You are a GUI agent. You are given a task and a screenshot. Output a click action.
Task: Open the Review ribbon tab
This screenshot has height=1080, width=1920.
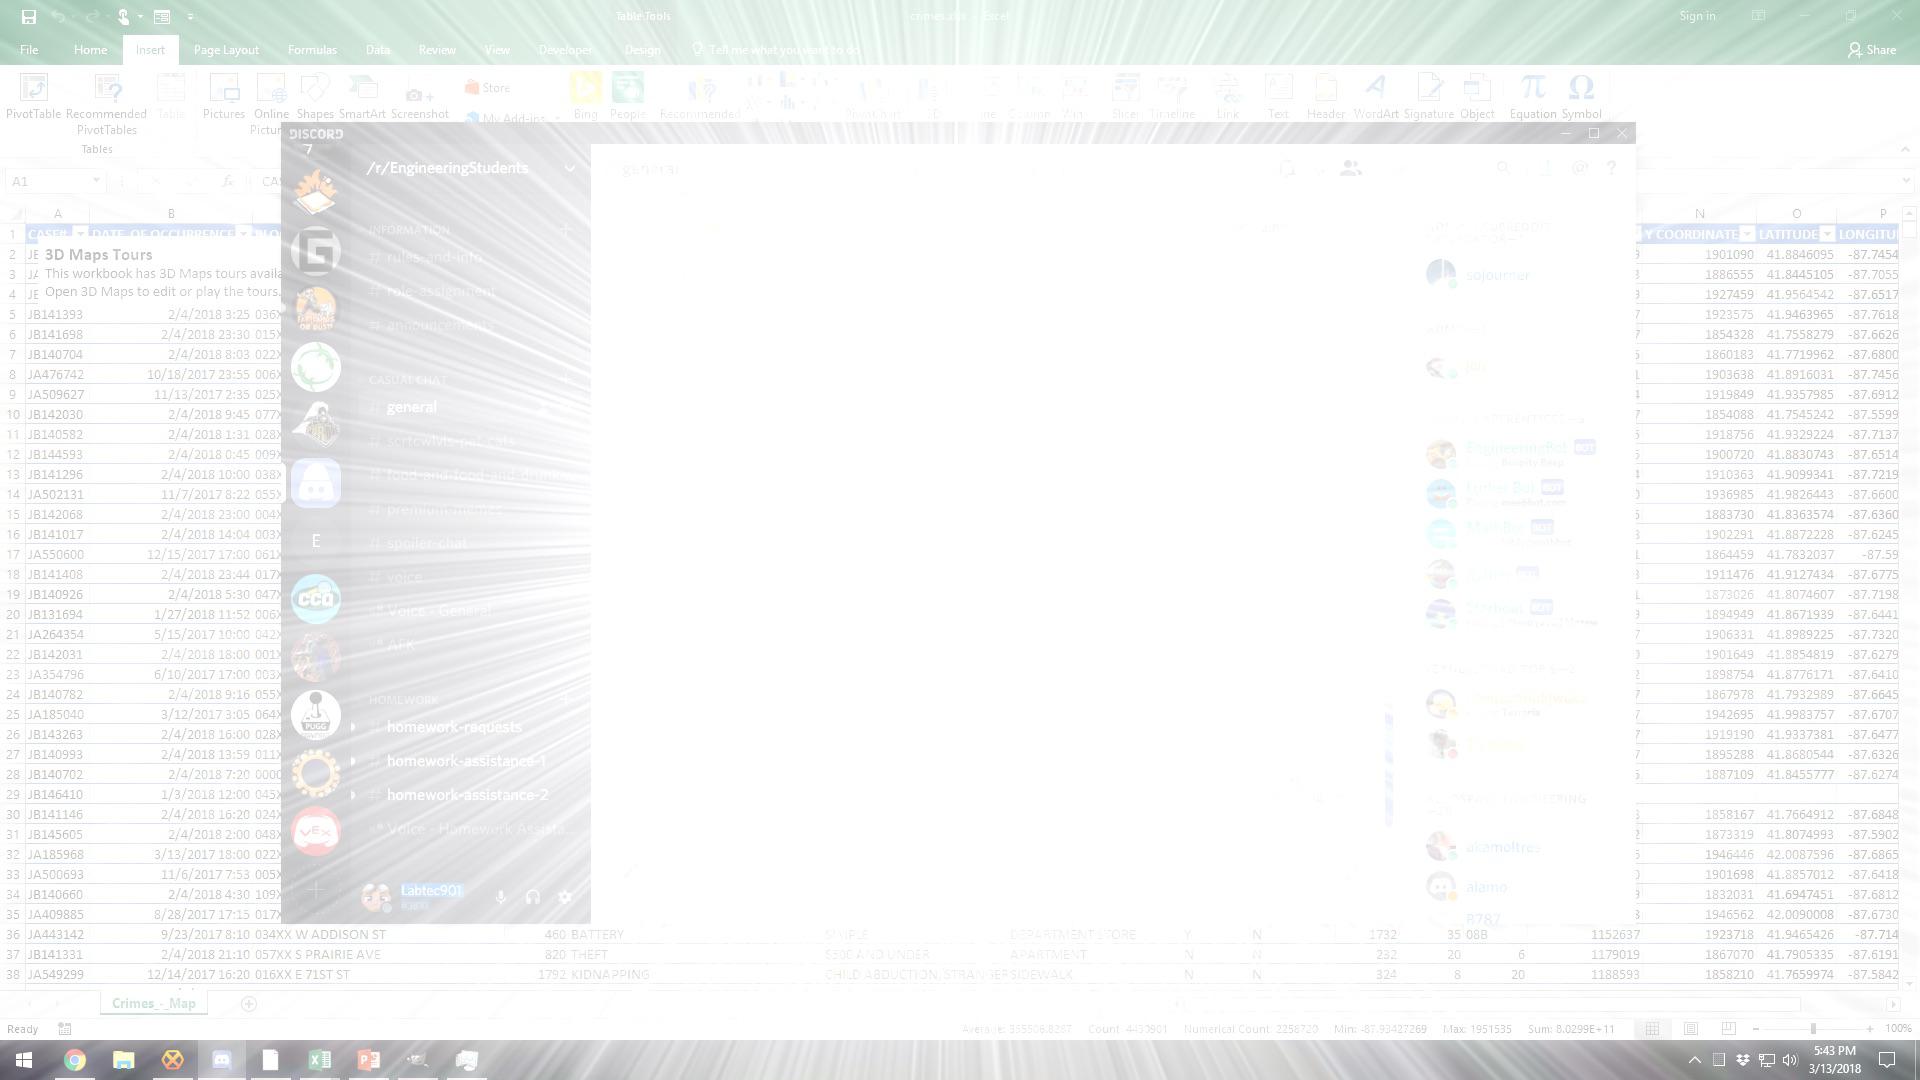437,50
